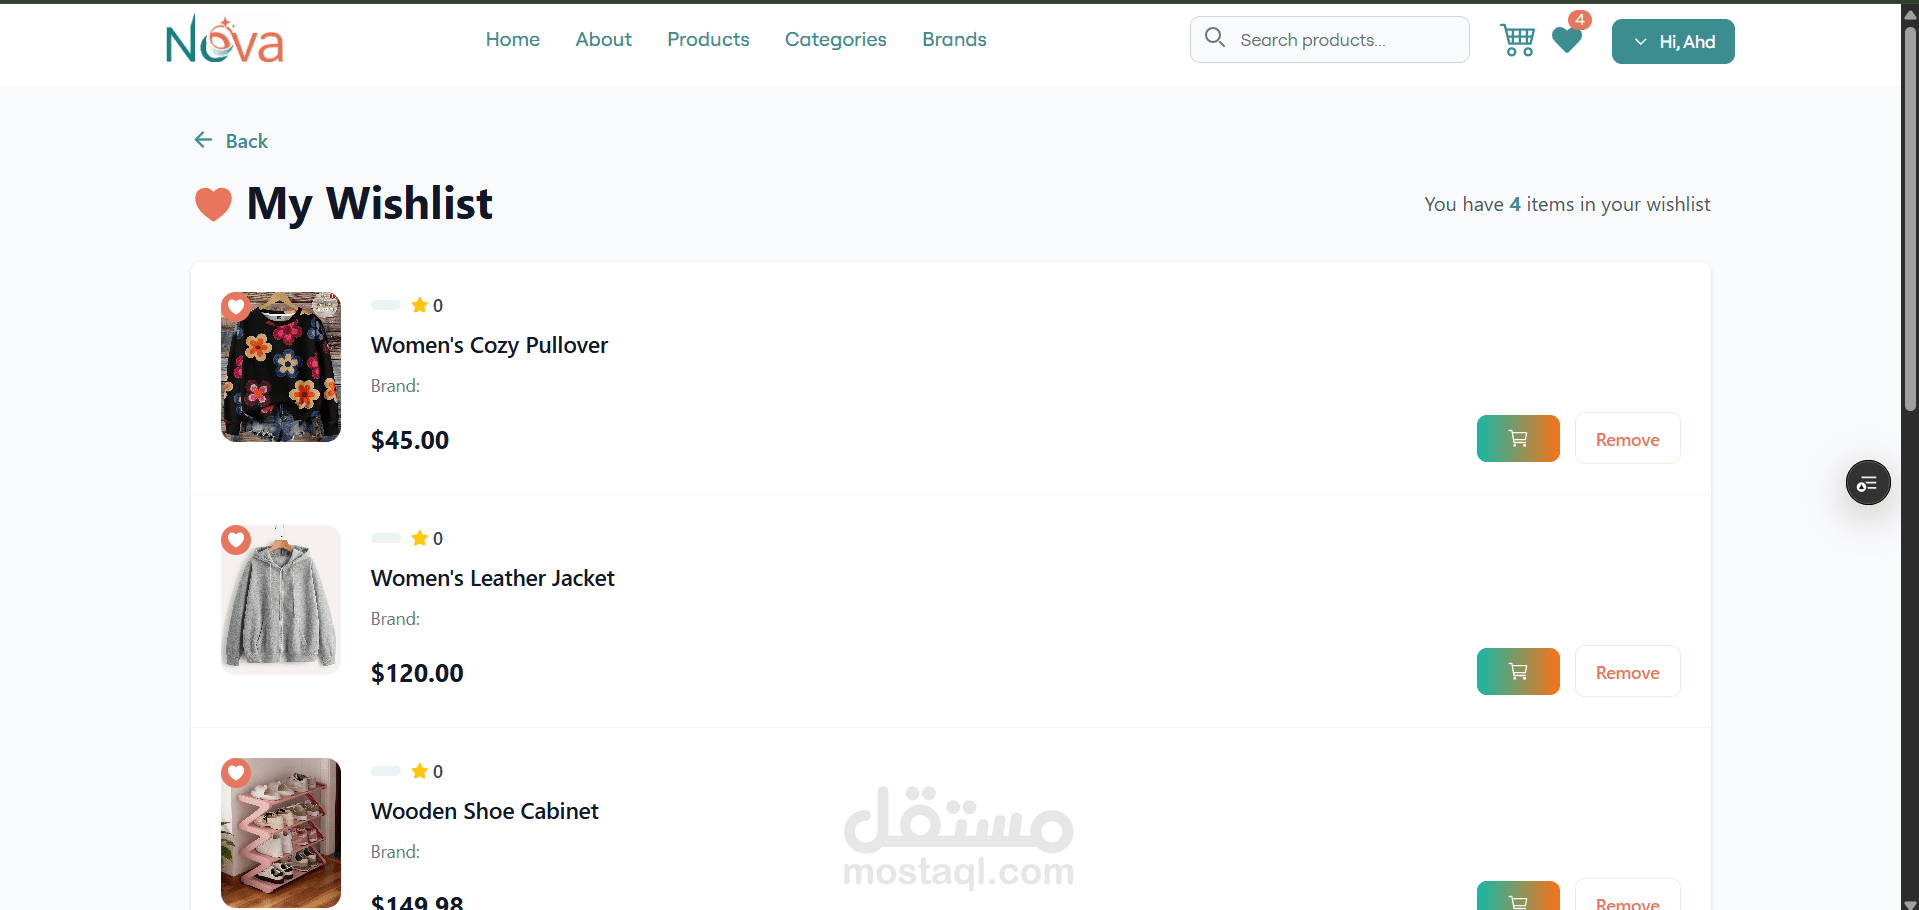Toggle heart on Women's Cozy Pullover image
Viewport: 1919px width, 910px height.
[236, 306]
